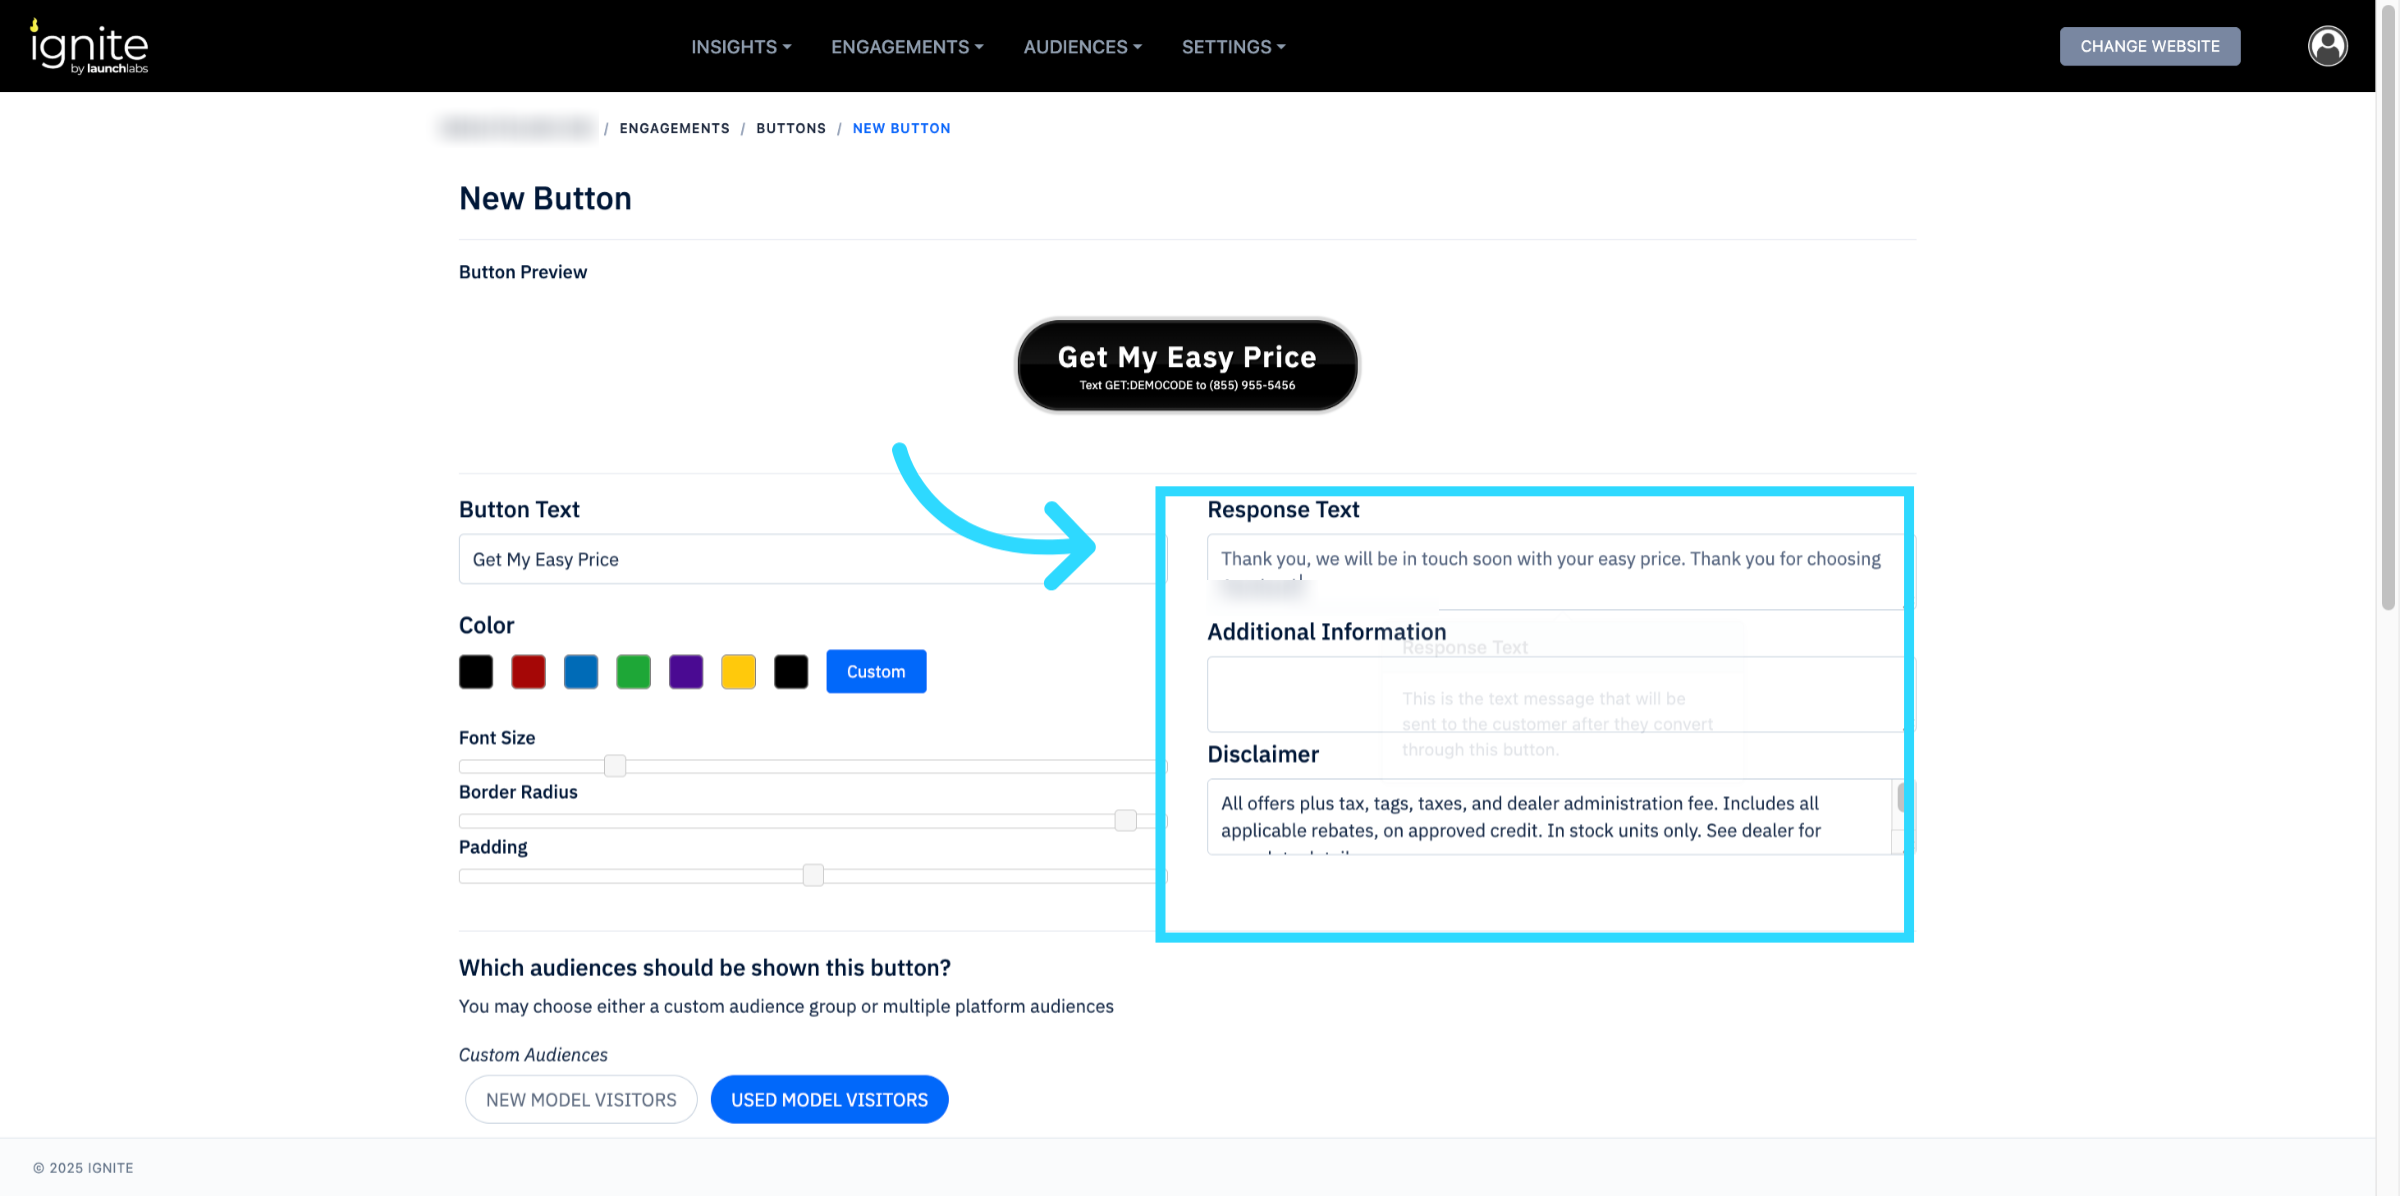
Task: Select the red color swatch
Action: coord(528,672)
